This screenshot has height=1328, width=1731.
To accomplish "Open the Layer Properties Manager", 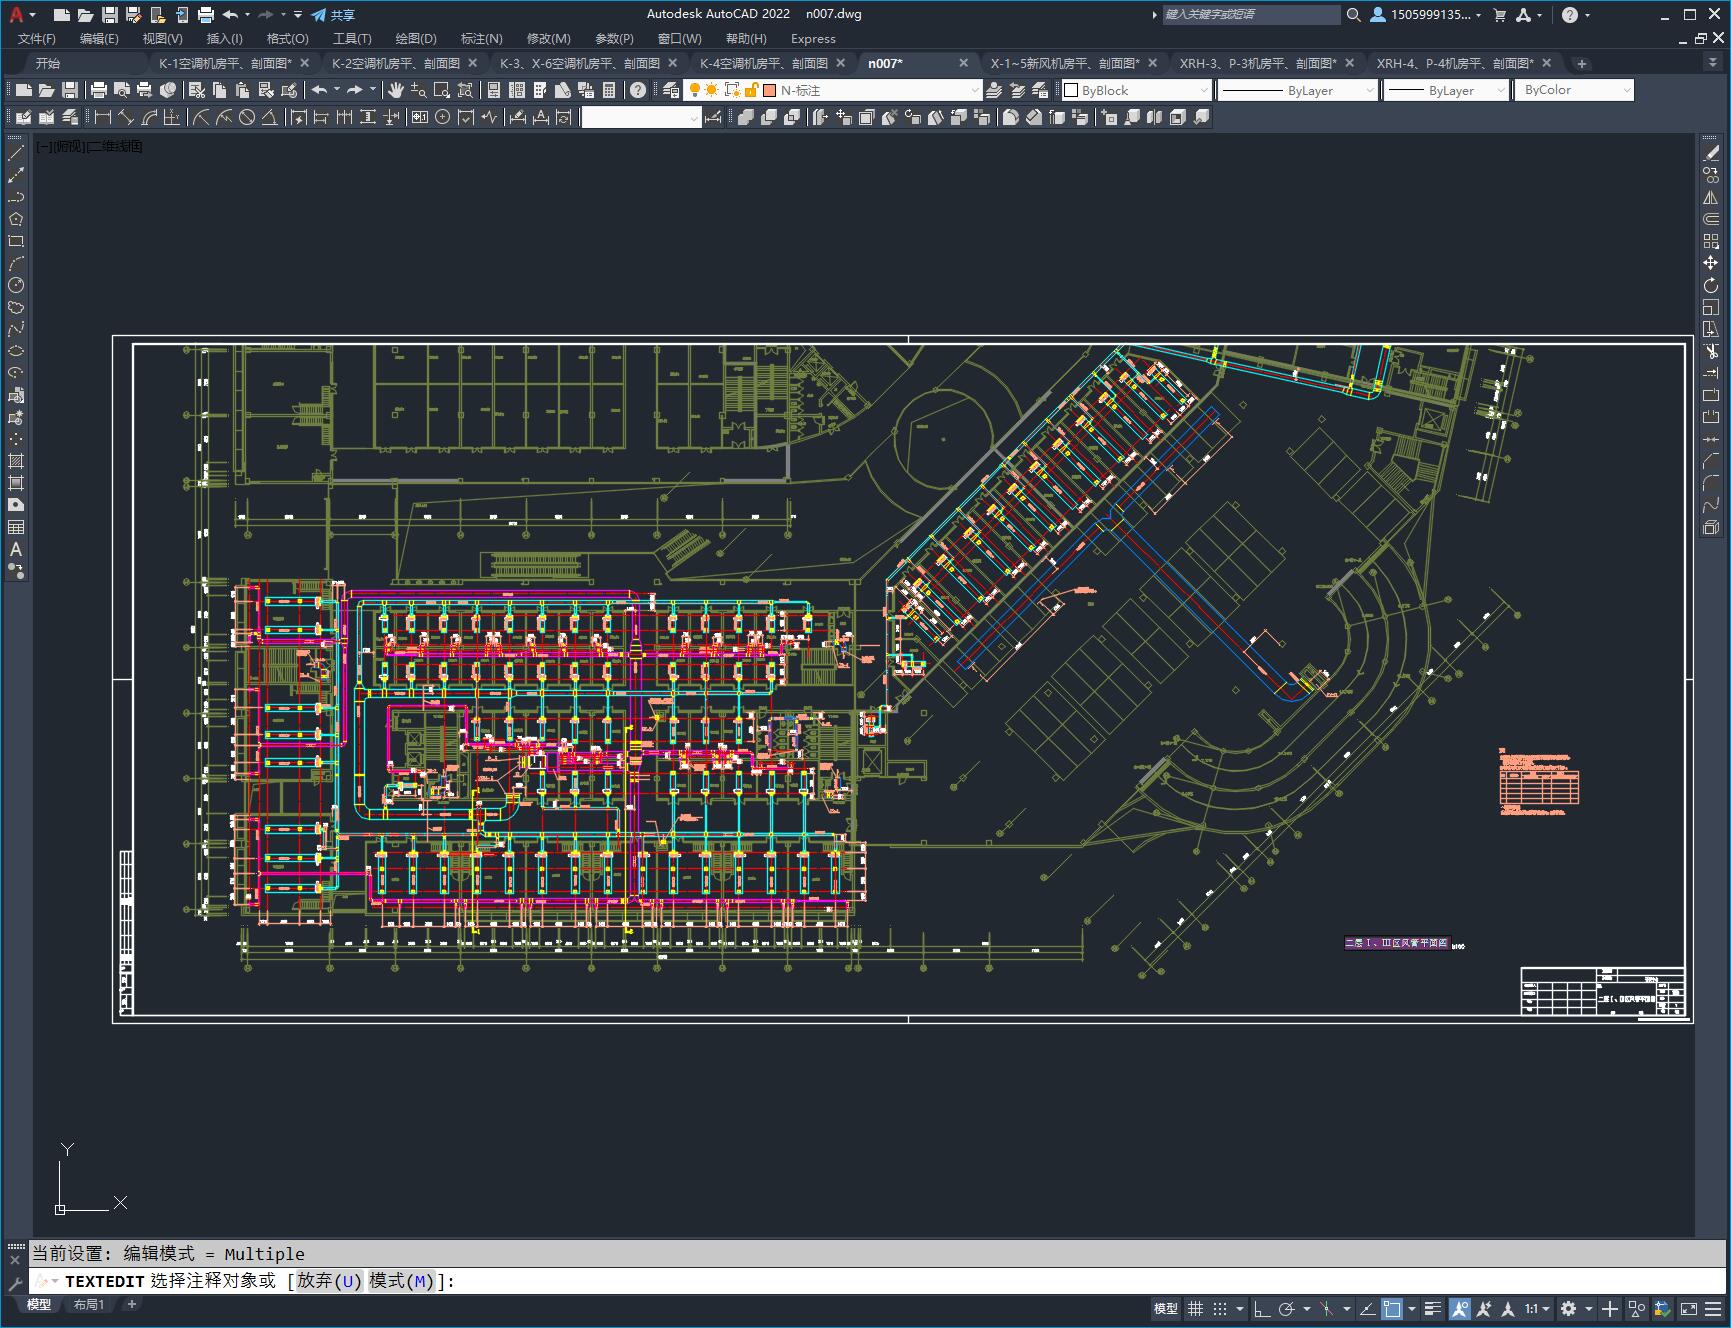I will click(x=671, y=90).
